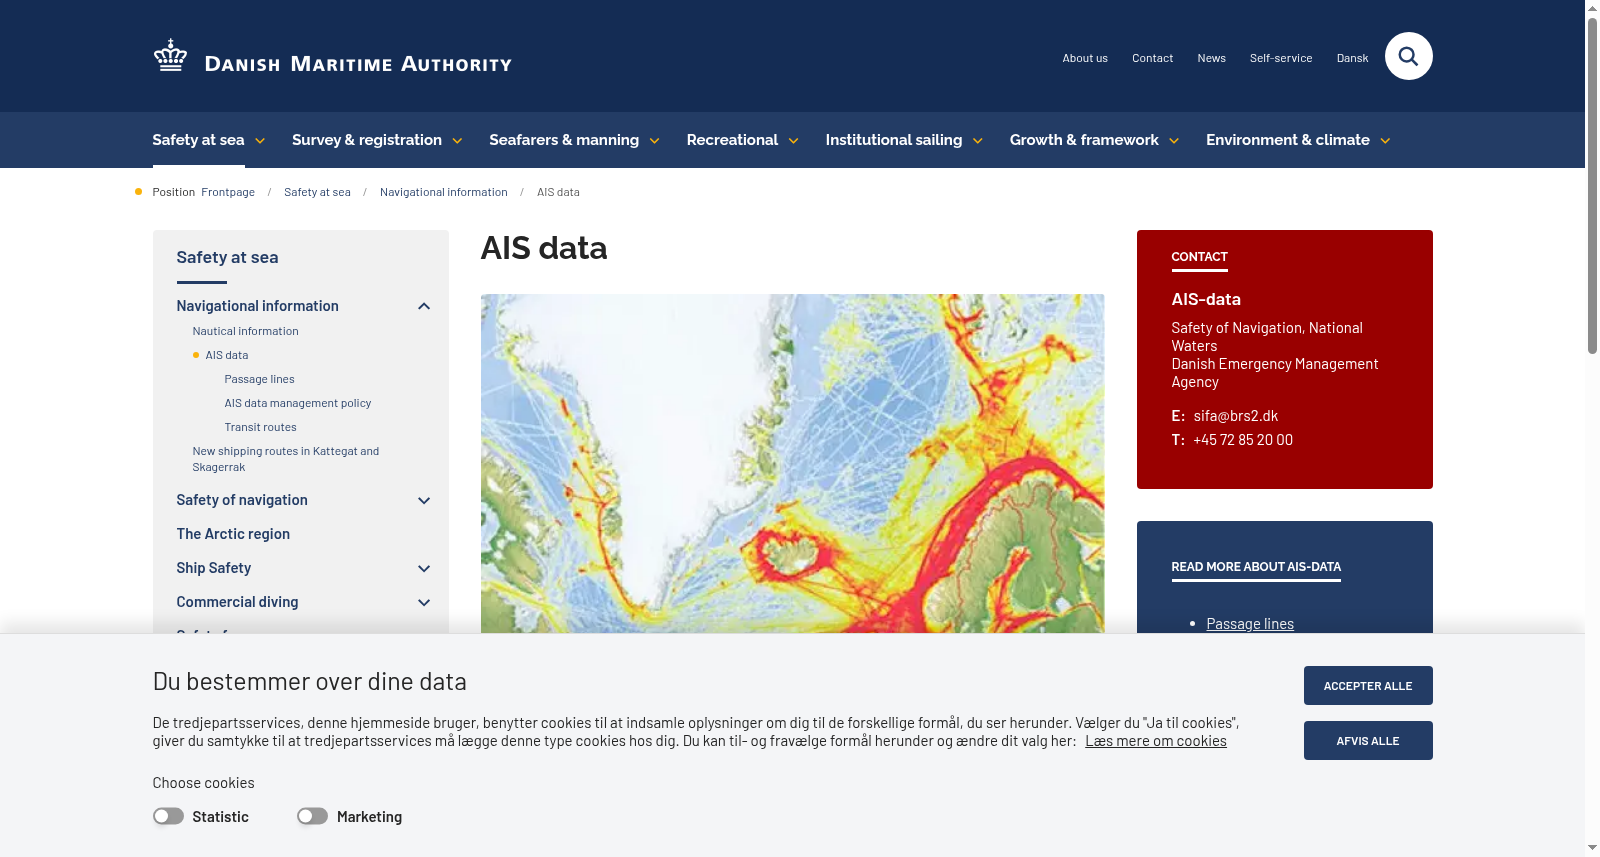Click the ACCEPTER ALLE button
The image size is (1600, 857).
pos(1368,686)
